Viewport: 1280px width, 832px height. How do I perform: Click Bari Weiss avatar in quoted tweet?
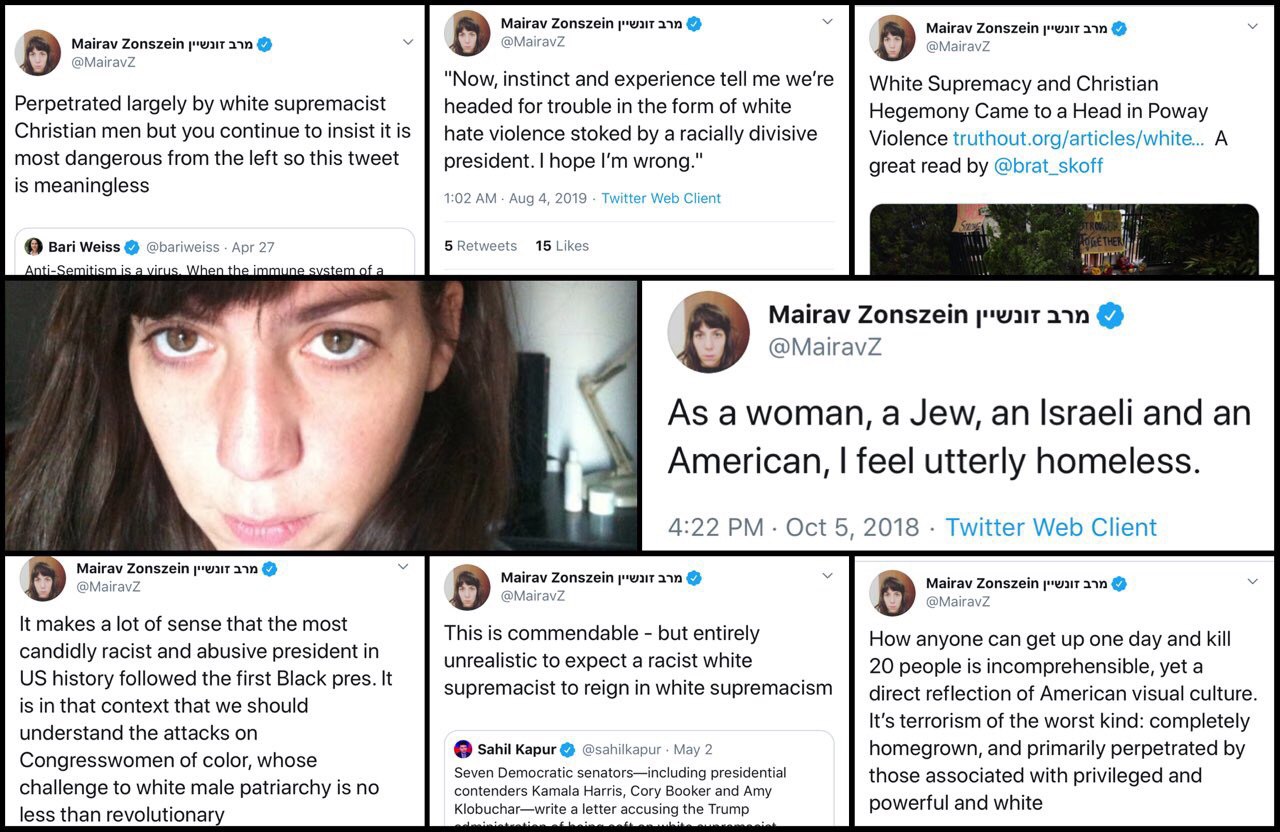coord(34,247)
